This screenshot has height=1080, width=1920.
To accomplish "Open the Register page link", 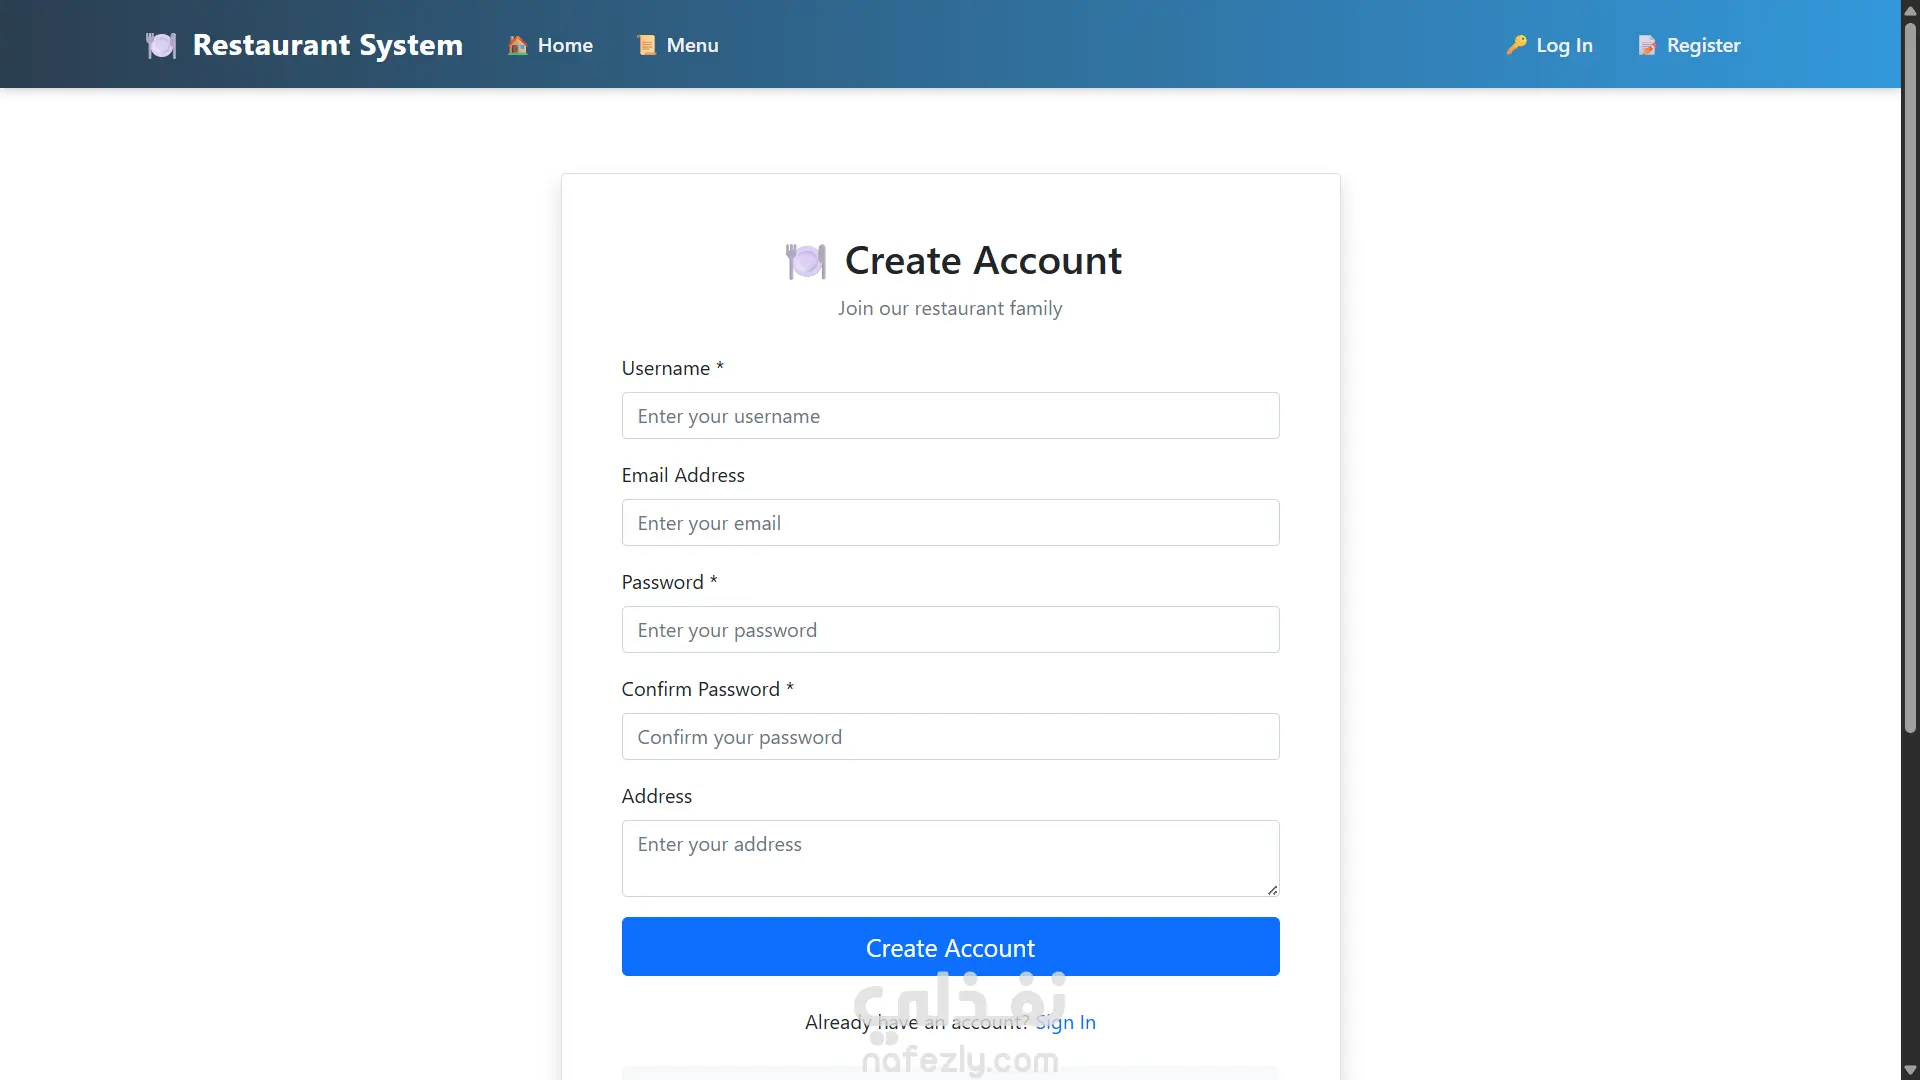I will click(x=1703, y=46).
